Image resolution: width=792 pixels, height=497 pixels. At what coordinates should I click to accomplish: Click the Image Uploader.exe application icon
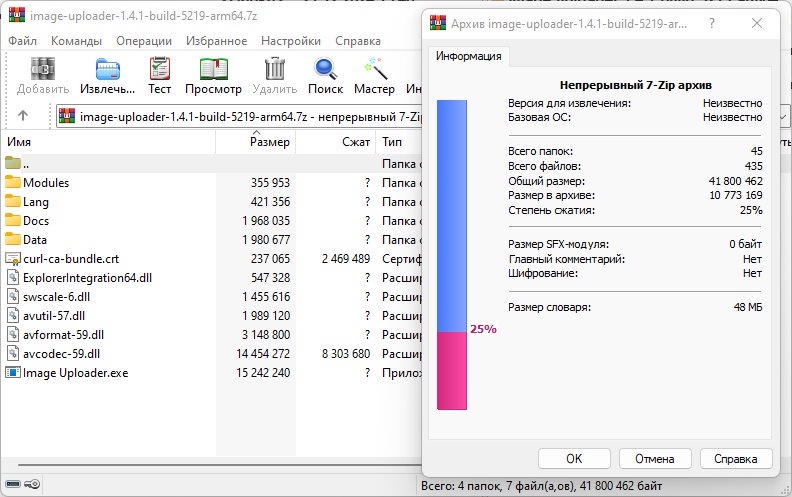coord(13,373)
